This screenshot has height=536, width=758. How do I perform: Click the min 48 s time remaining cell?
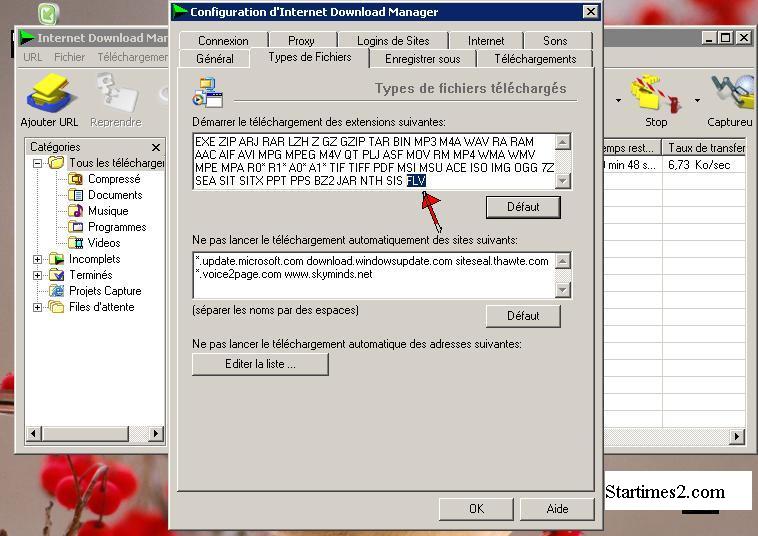point(631,165)
